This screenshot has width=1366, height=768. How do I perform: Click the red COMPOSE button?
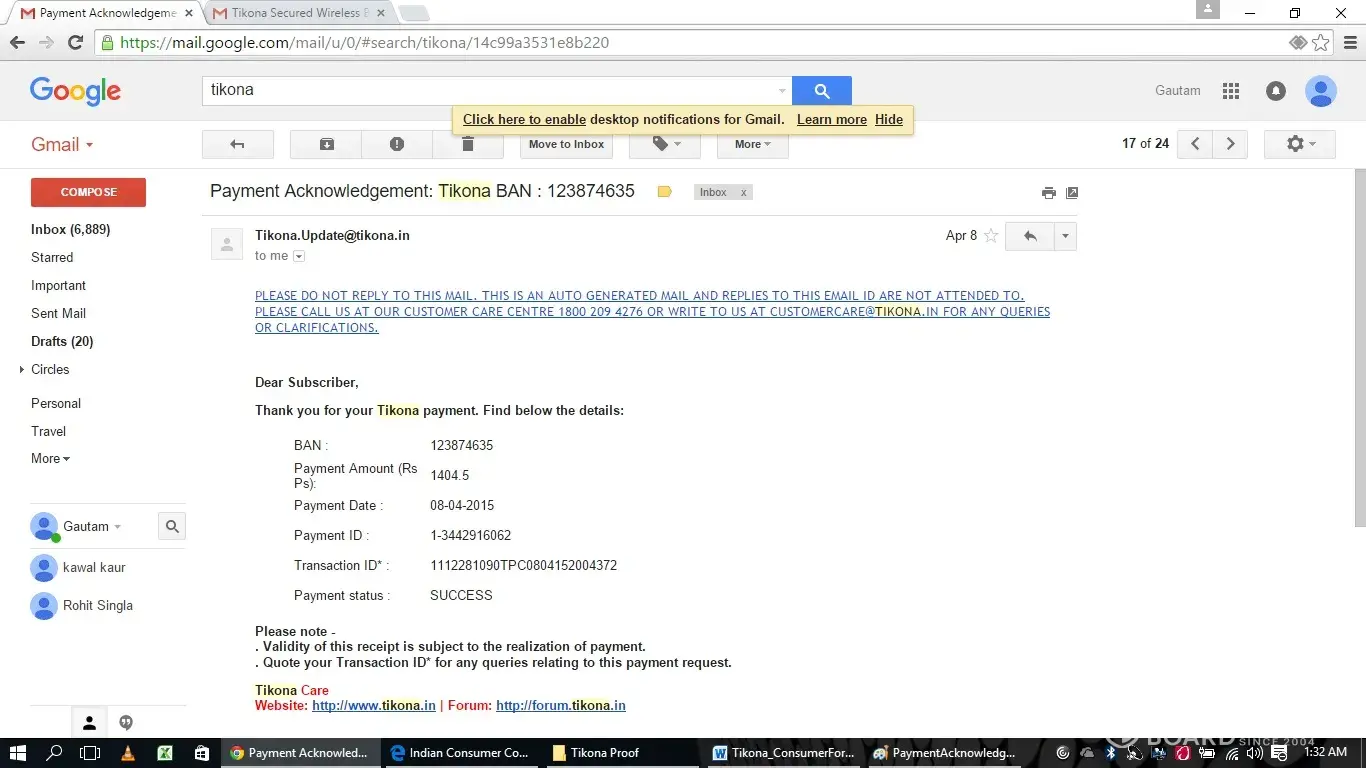[x=88, y=192]
